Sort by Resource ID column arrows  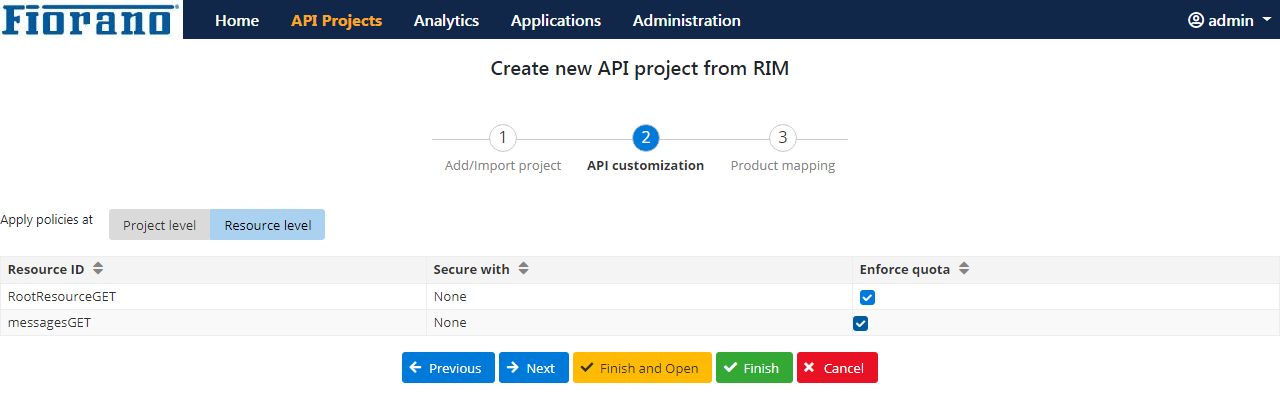click(x=98, y=269)
